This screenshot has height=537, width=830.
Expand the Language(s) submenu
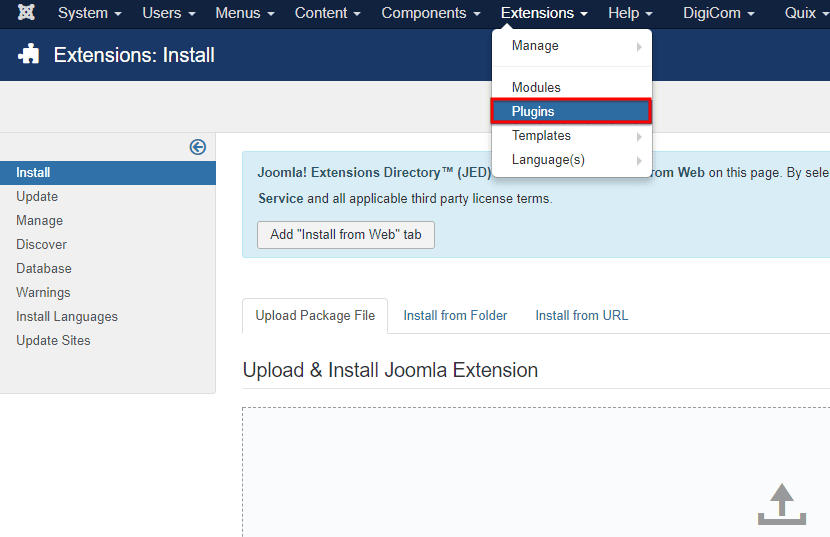coord(571,160)
